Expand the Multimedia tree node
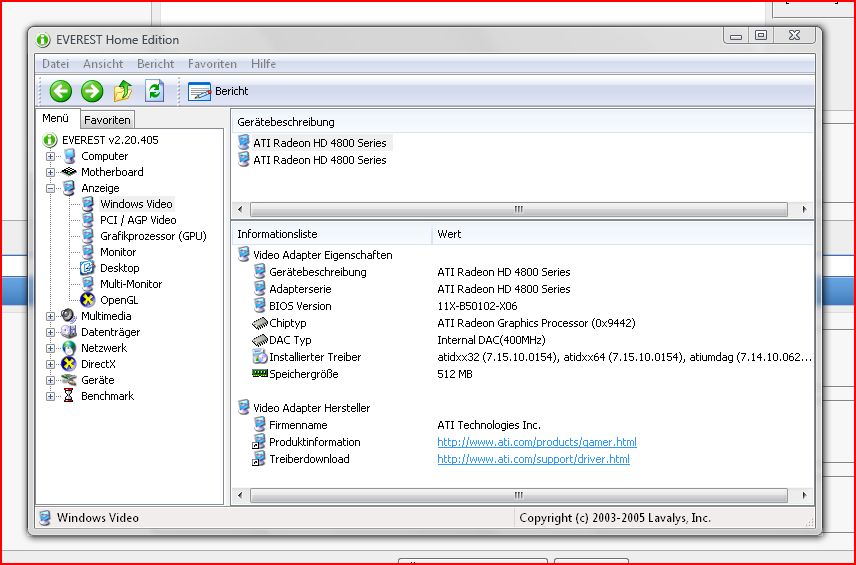 (50, 316)
